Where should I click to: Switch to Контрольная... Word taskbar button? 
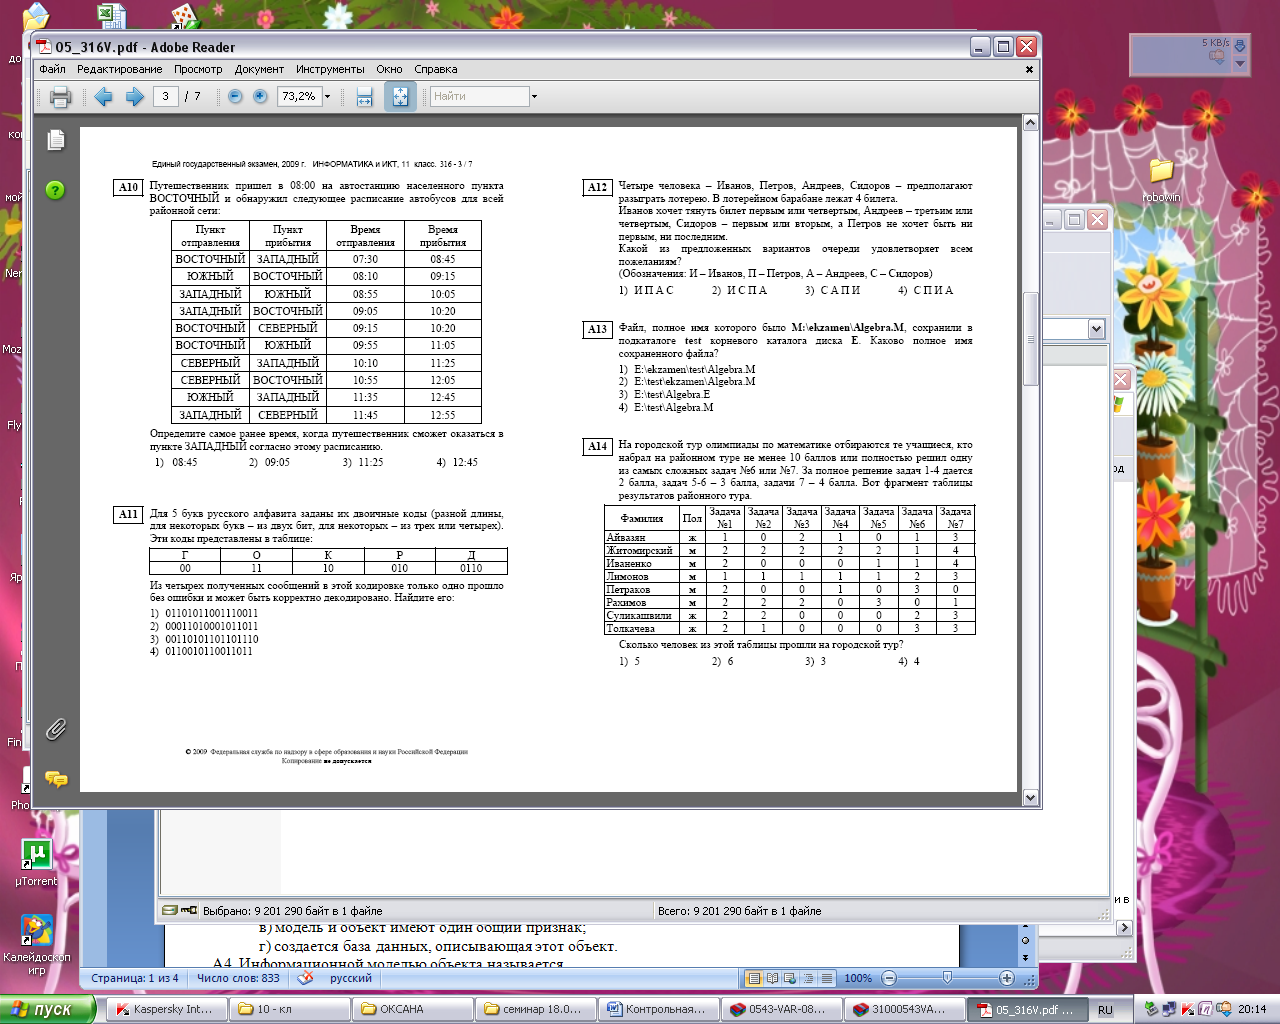pos(660,1009)
